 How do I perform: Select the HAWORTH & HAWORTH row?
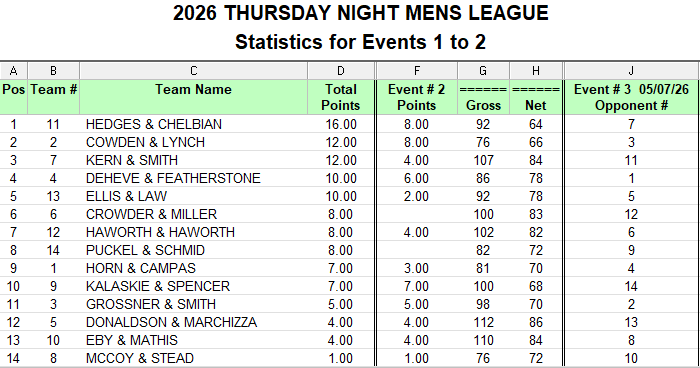[349, 232]
